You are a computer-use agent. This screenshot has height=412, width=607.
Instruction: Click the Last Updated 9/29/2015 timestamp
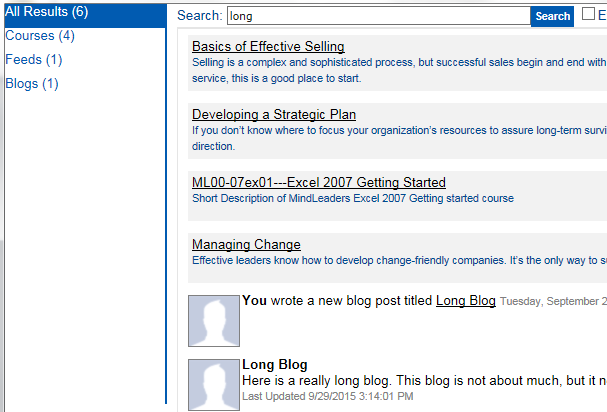point(327,397)
